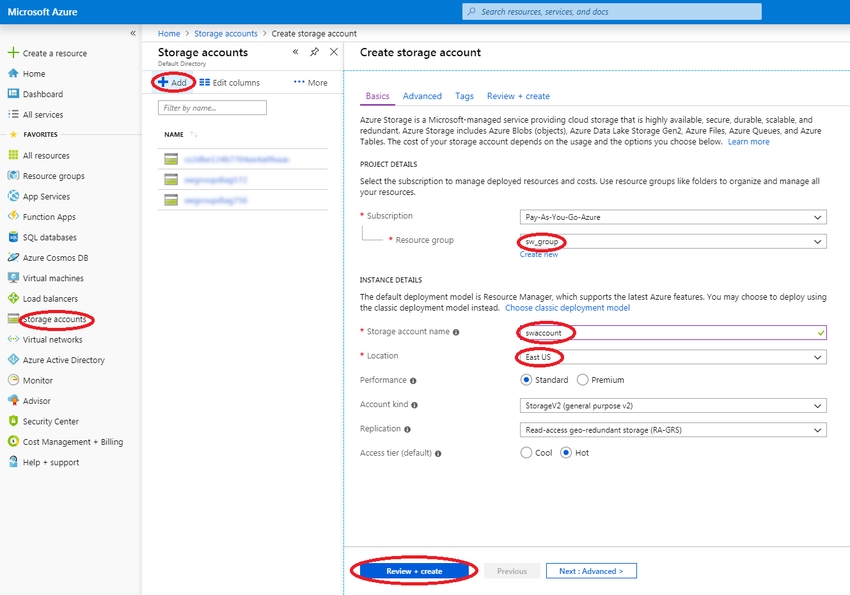Choose Cool access tier option
Screen dimensions: 850x595
coord(526,453)
